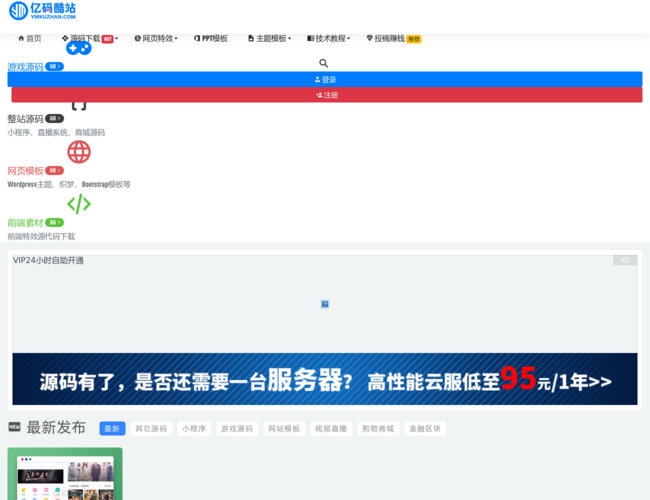Click the HOT badge on 源码下载
The image size is (650, 500).
107,39
